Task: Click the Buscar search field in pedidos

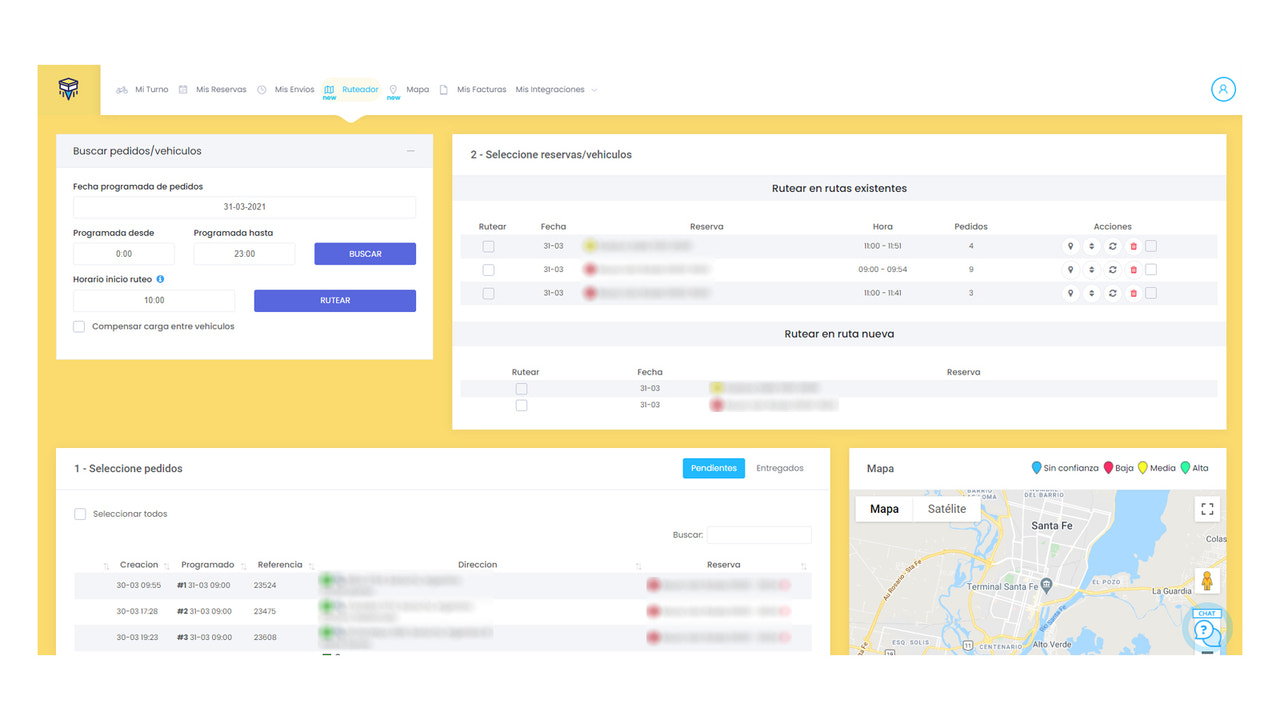Action: point(759,535)
